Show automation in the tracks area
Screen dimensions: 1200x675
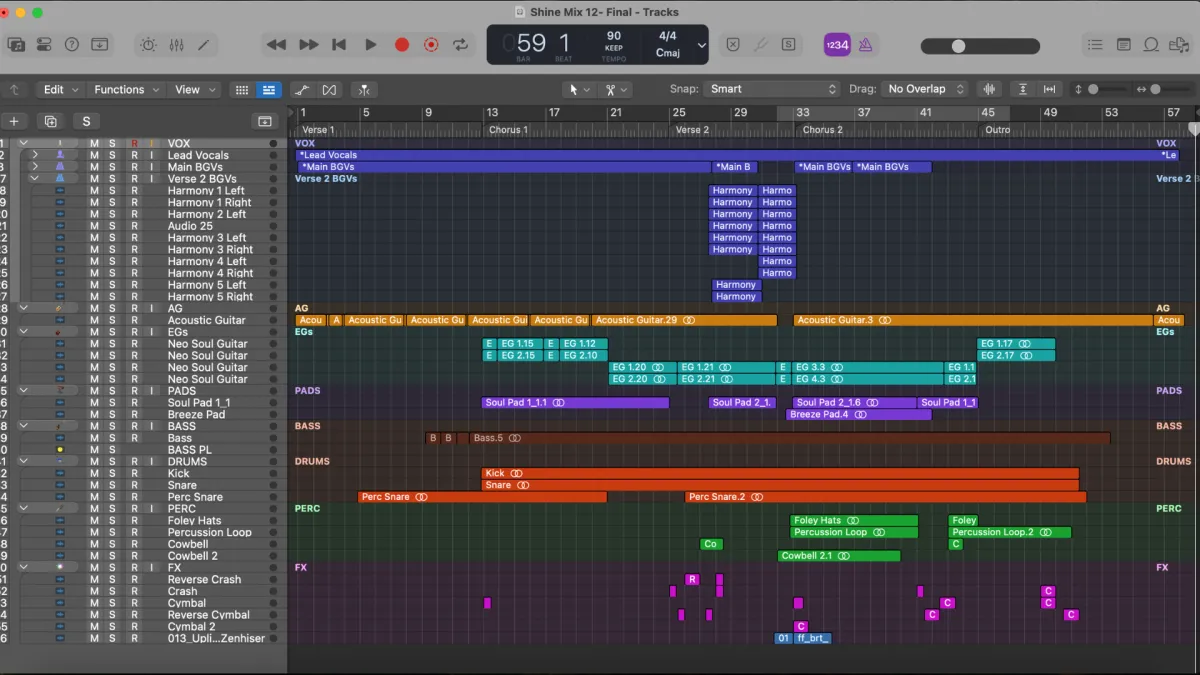(x=302, y=90)
